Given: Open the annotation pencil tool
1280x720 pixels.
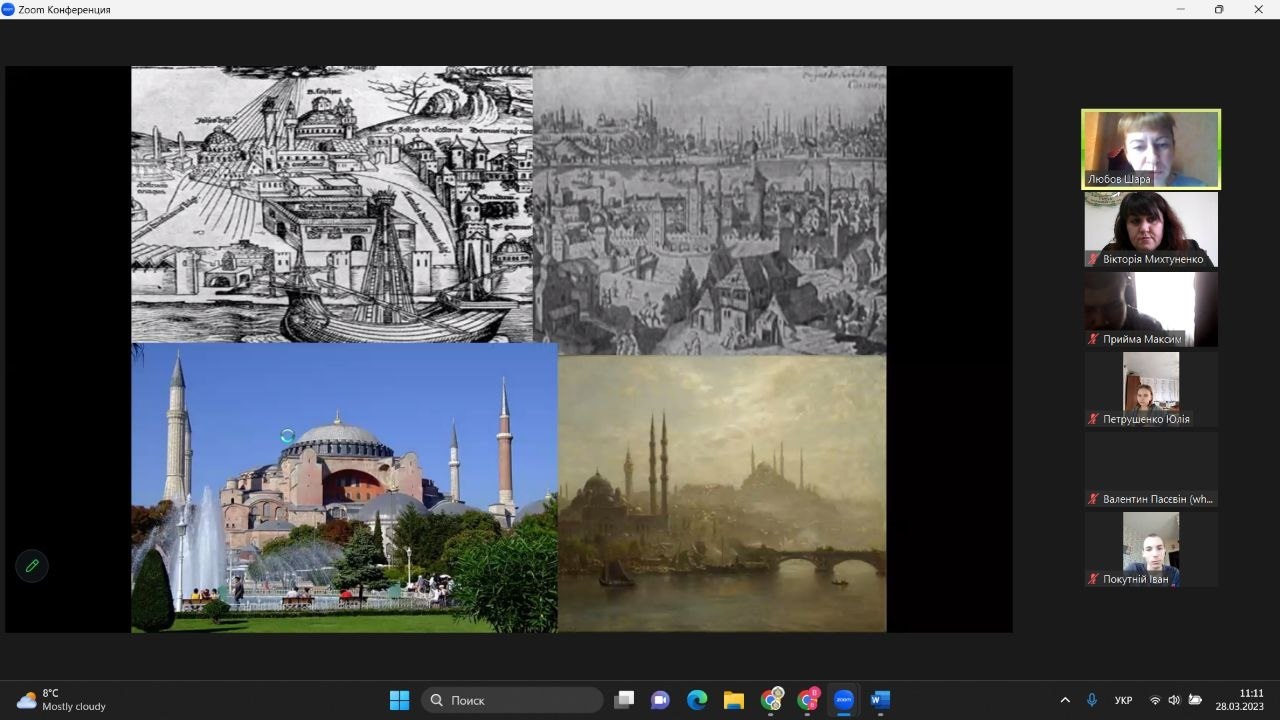Looking at the screenshot, I should (x=32, y=566).
